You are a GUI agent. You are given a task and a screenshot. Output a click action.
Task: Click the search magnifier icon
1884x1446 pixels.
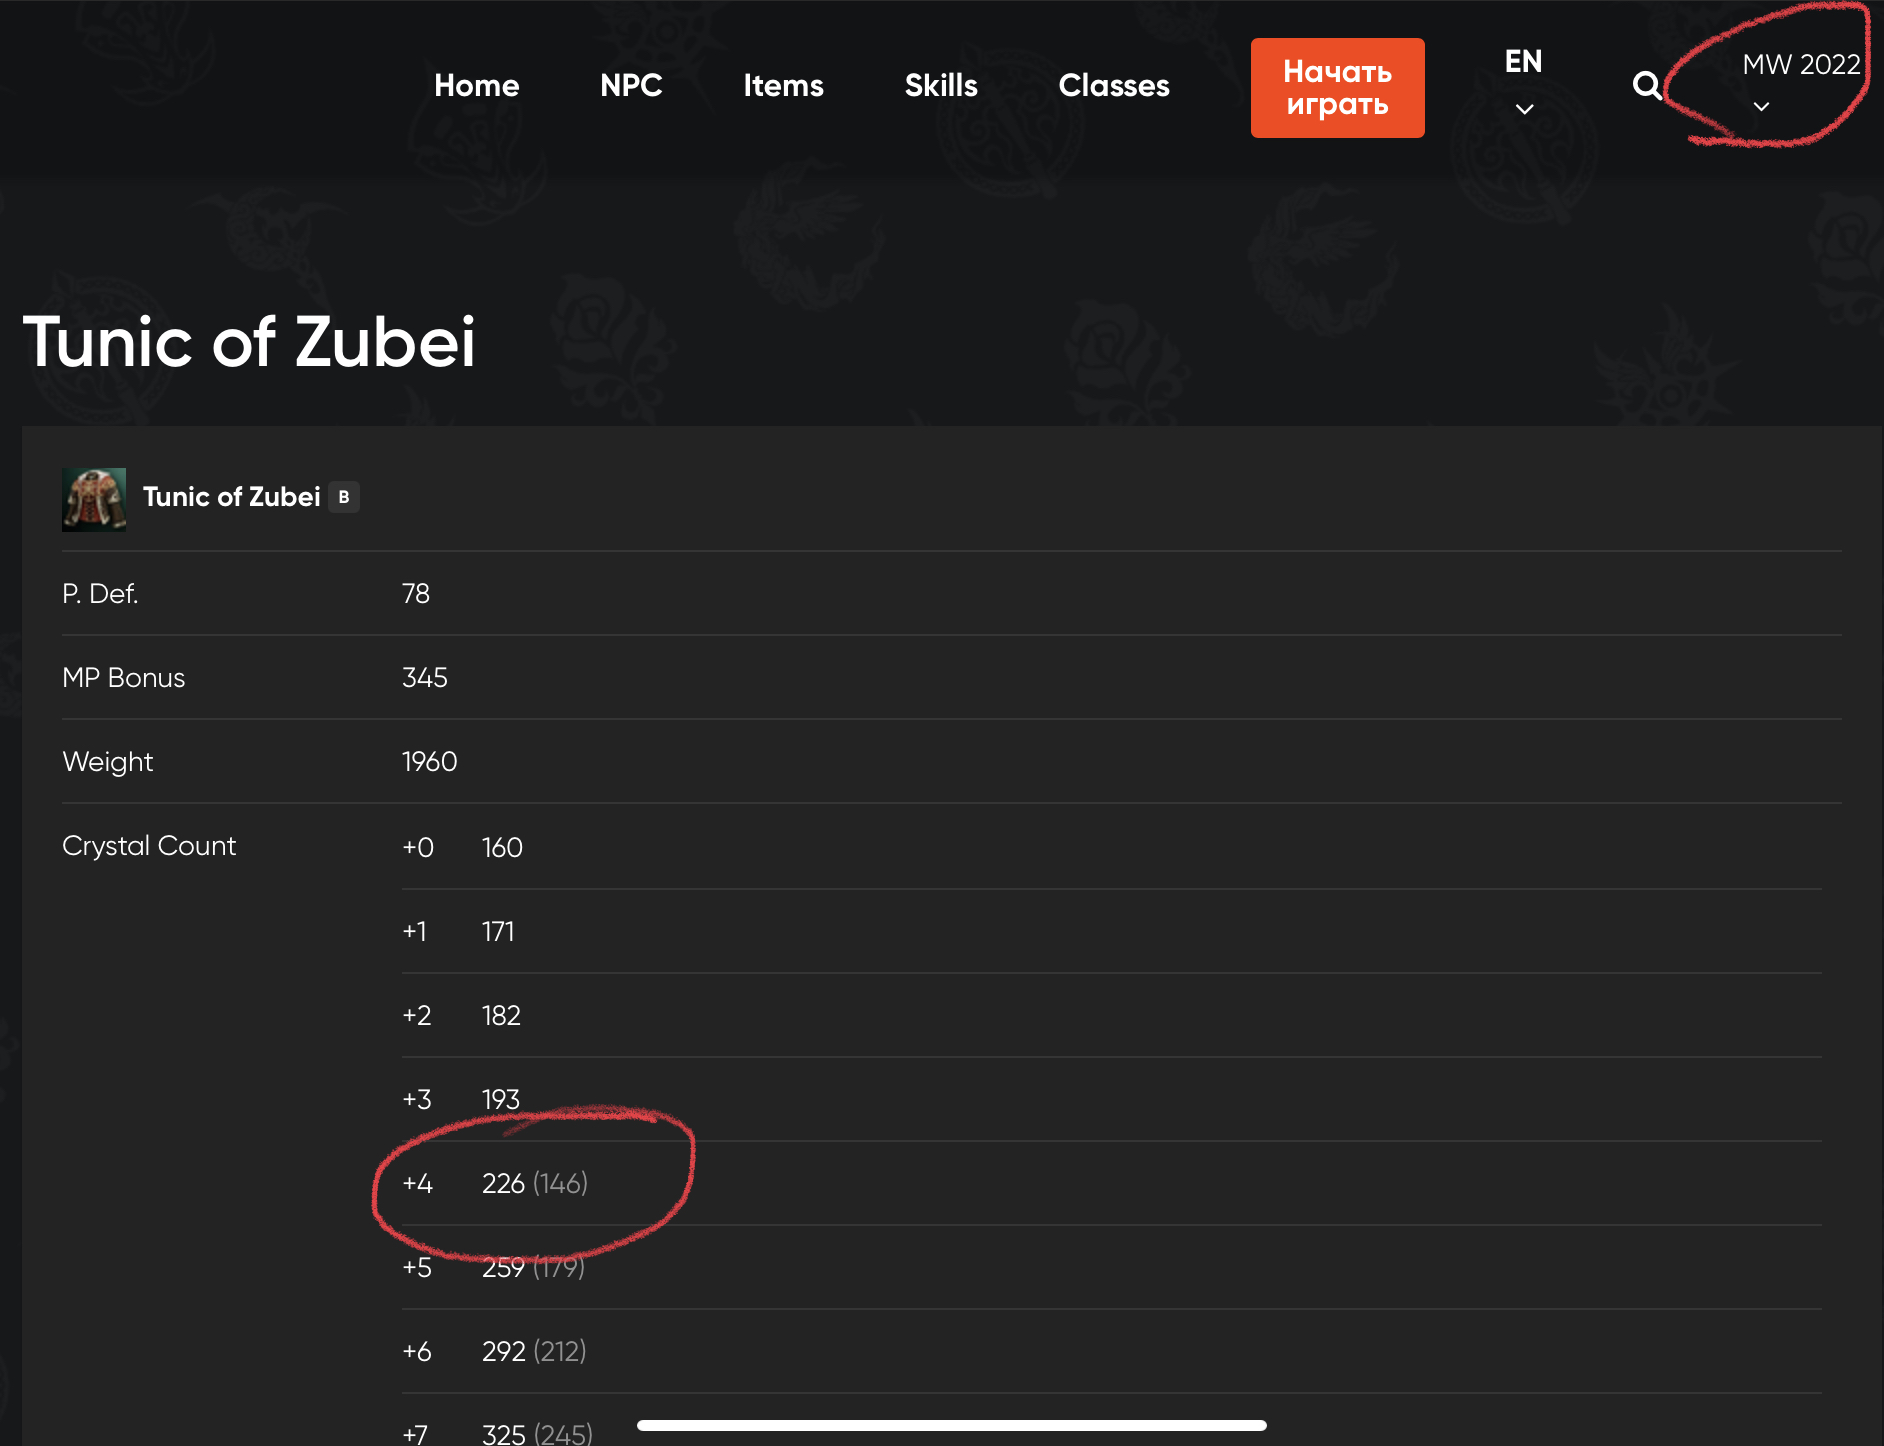[1646, 86]
